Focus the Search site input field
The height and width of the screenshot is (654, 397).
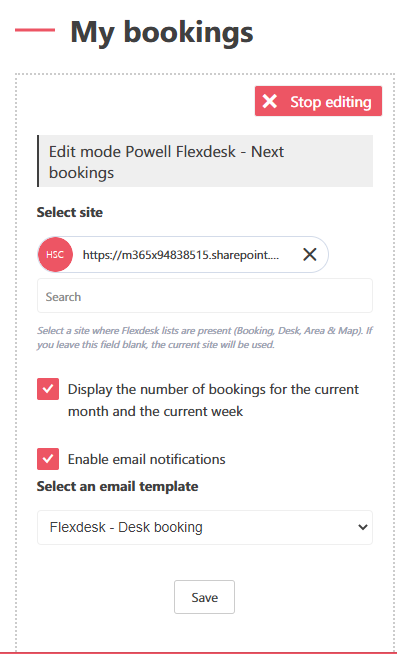coord(205,296)
